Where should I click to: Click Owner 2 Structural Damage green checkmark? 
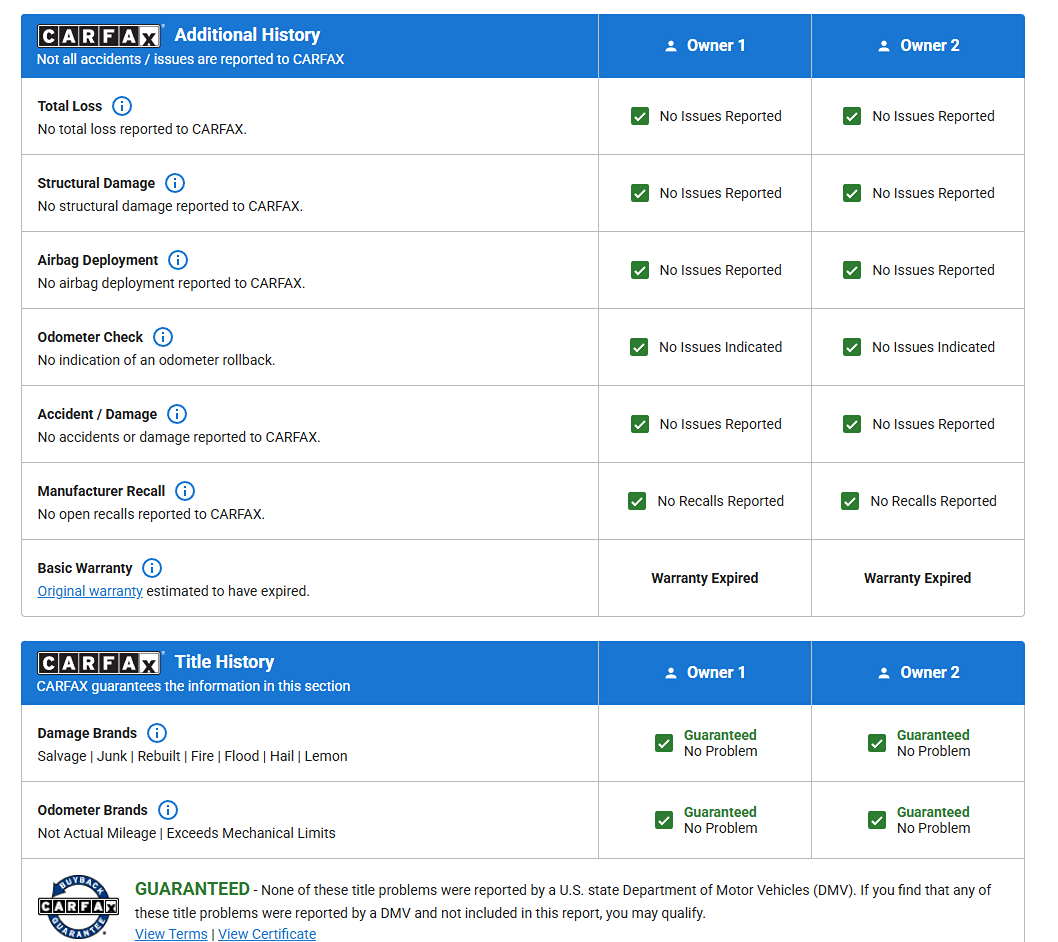tap(852, 193)
